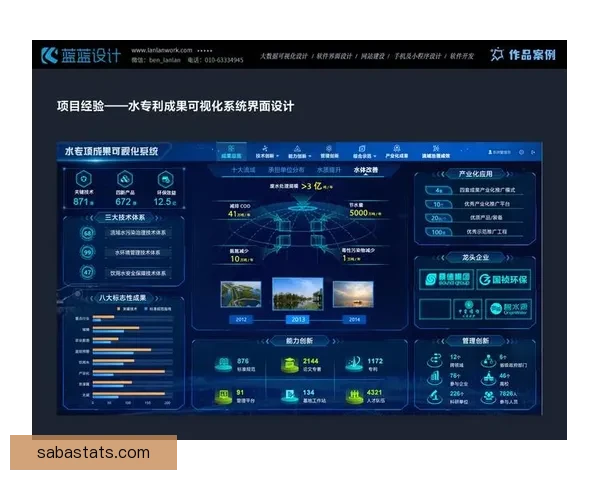Click the logout icon in header
Screen dimensions: 600x480
[x=533, y=152]
